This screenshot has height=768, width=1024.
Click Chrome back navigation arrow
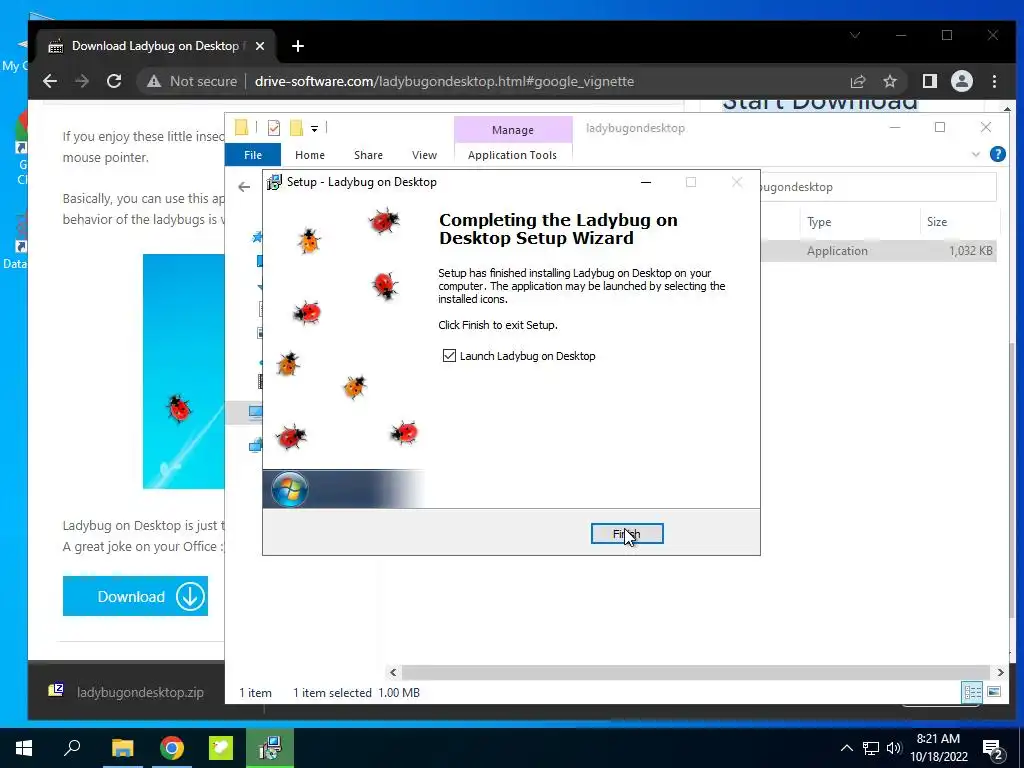click(x=50, y=81)
